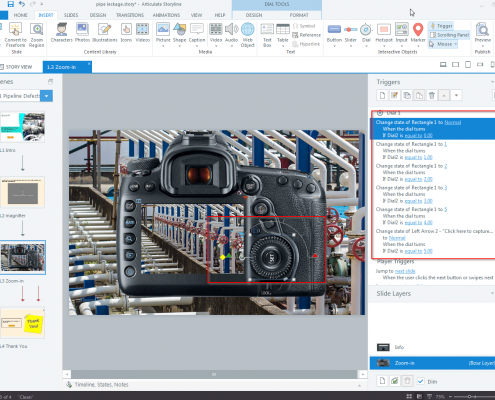Open the Video dropdown
Image resolution: width=495 pixels, height=400 pixels.
[x=216, y=46]
